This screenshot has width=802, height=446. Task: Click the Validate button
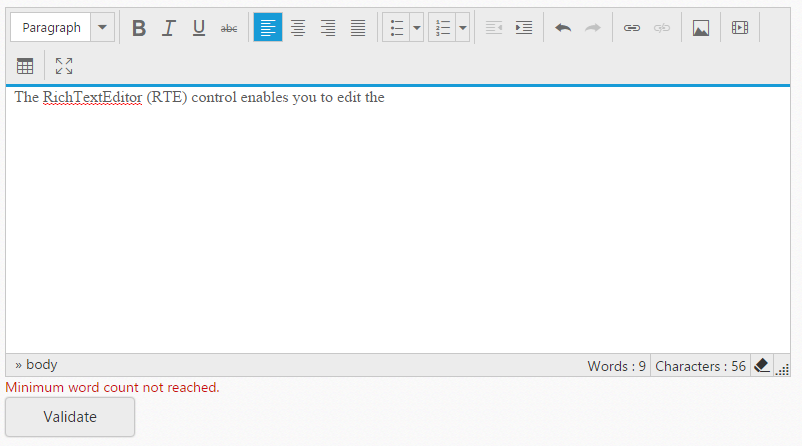(x=70, y=417)
